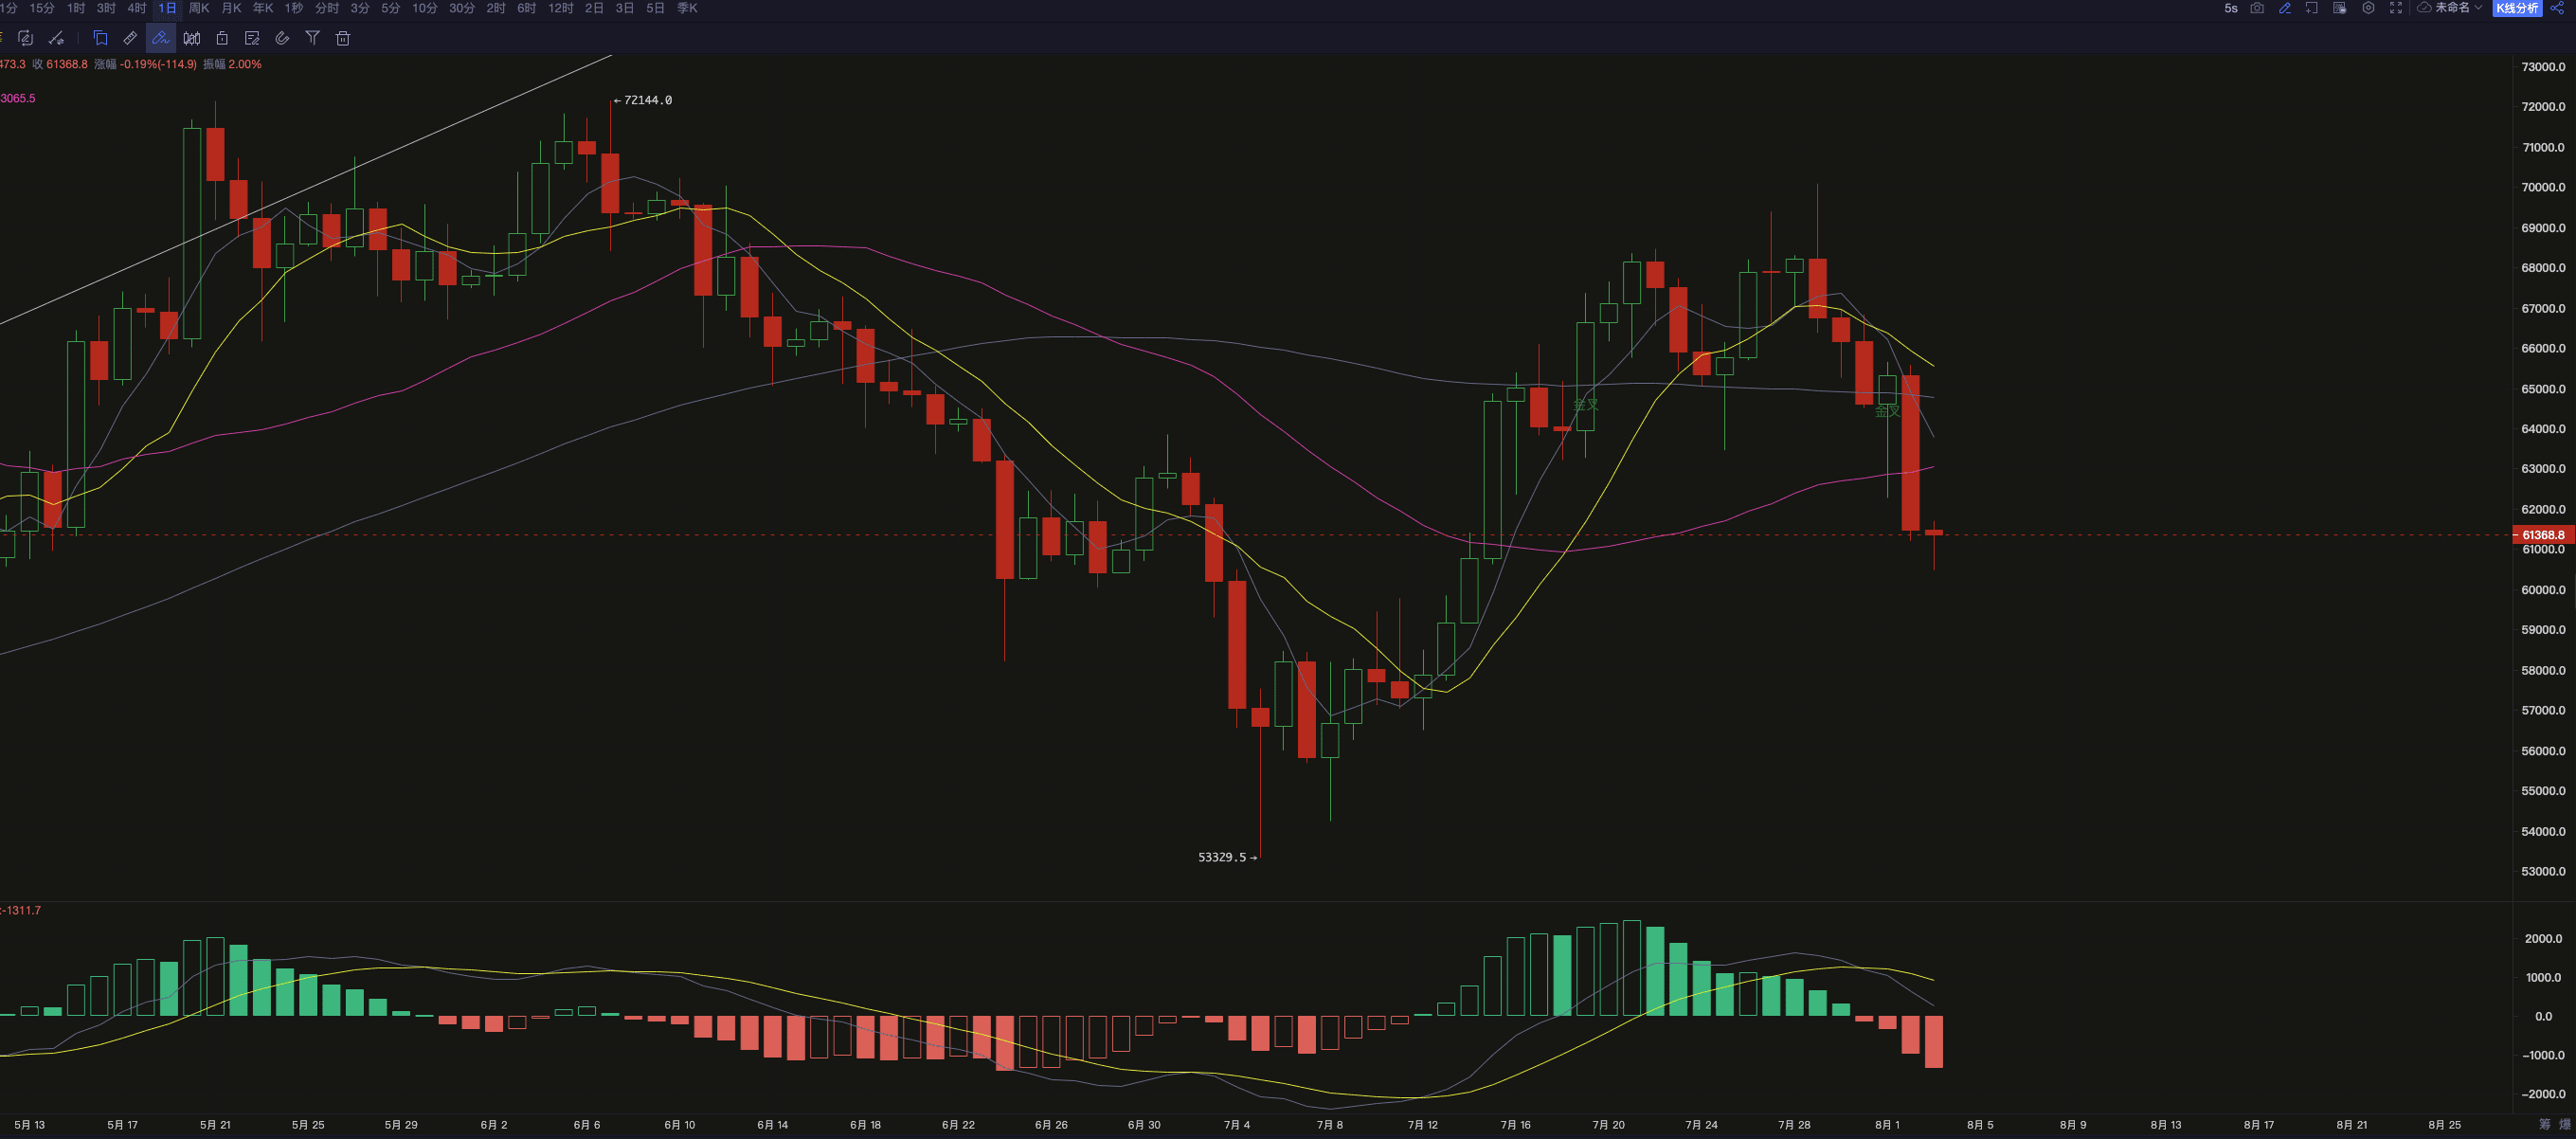The image size is (2576, 1139).
Task: Switch to the 周K weekly timeframe
Action: pos(199,8)
